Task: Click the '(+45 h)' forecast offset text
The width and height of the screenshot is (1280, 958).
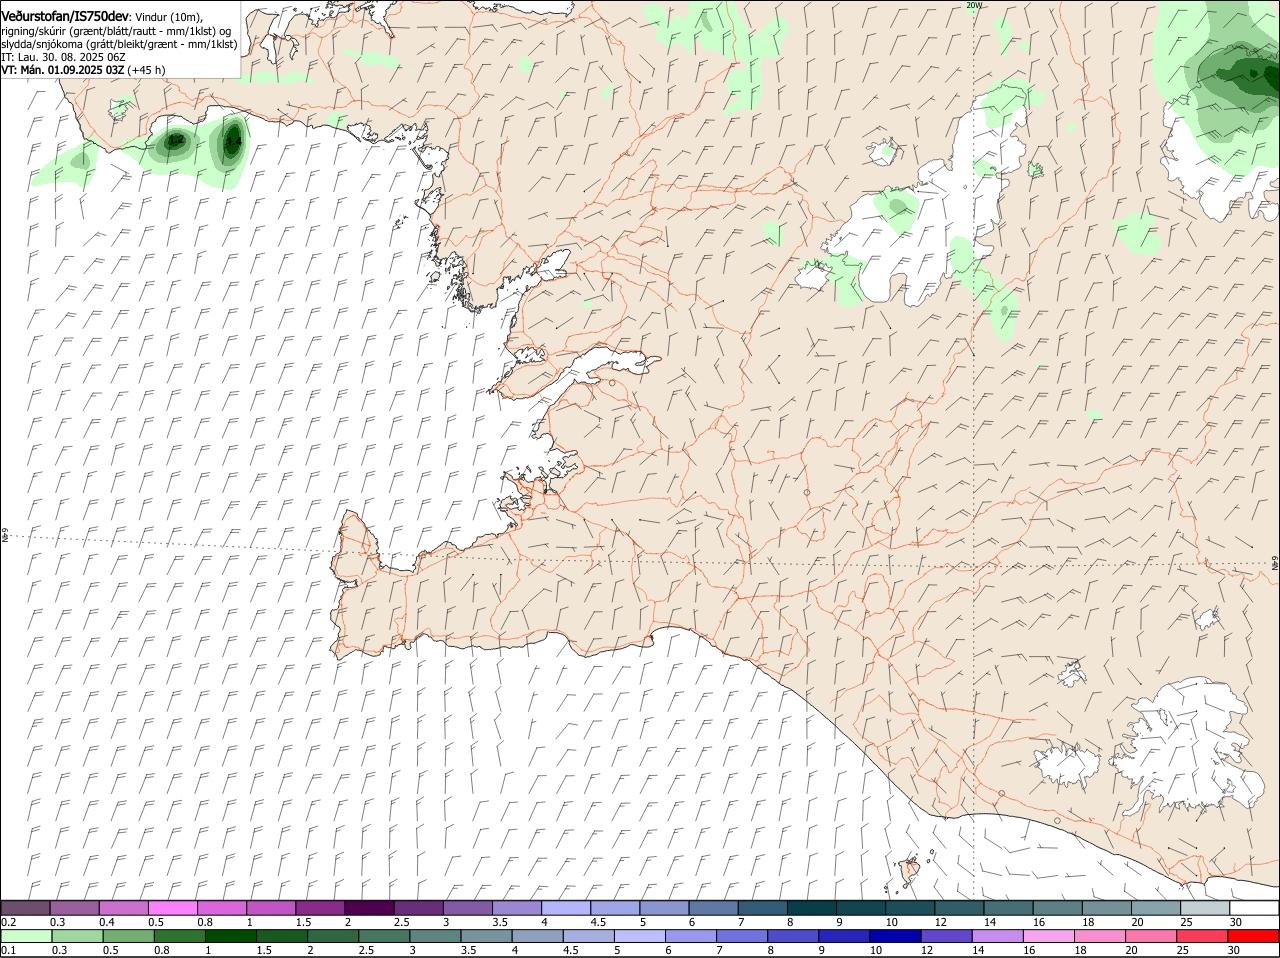Action: [x=146, y=70]
